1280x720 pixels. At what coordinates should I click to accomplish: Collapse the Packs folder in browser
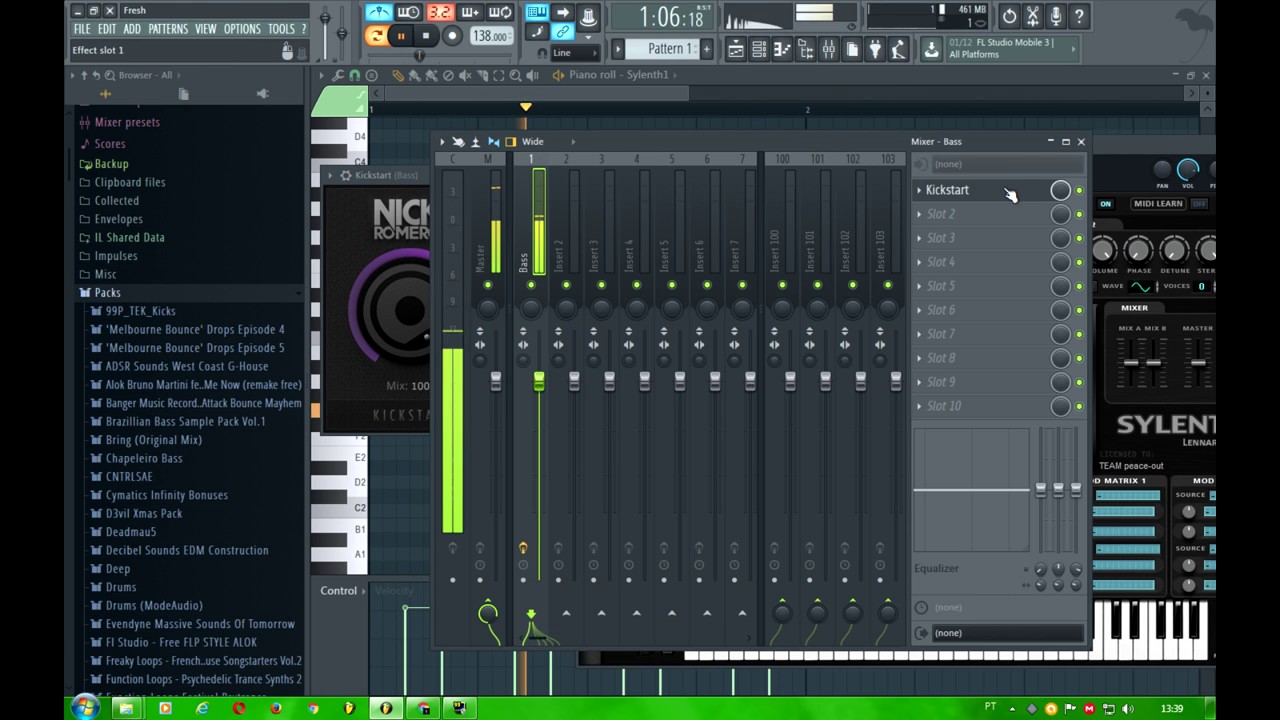107,293
